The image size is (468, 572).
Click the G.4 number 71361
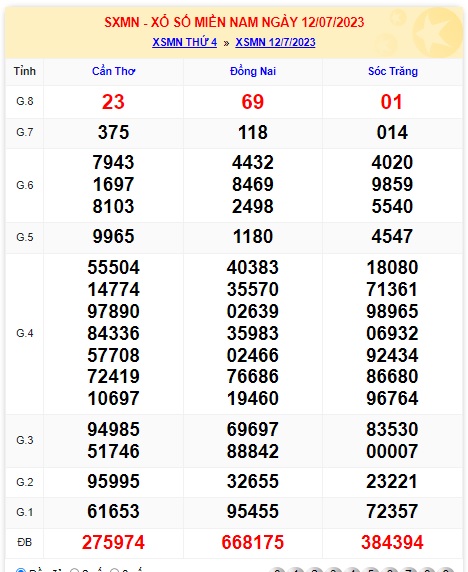392,289
